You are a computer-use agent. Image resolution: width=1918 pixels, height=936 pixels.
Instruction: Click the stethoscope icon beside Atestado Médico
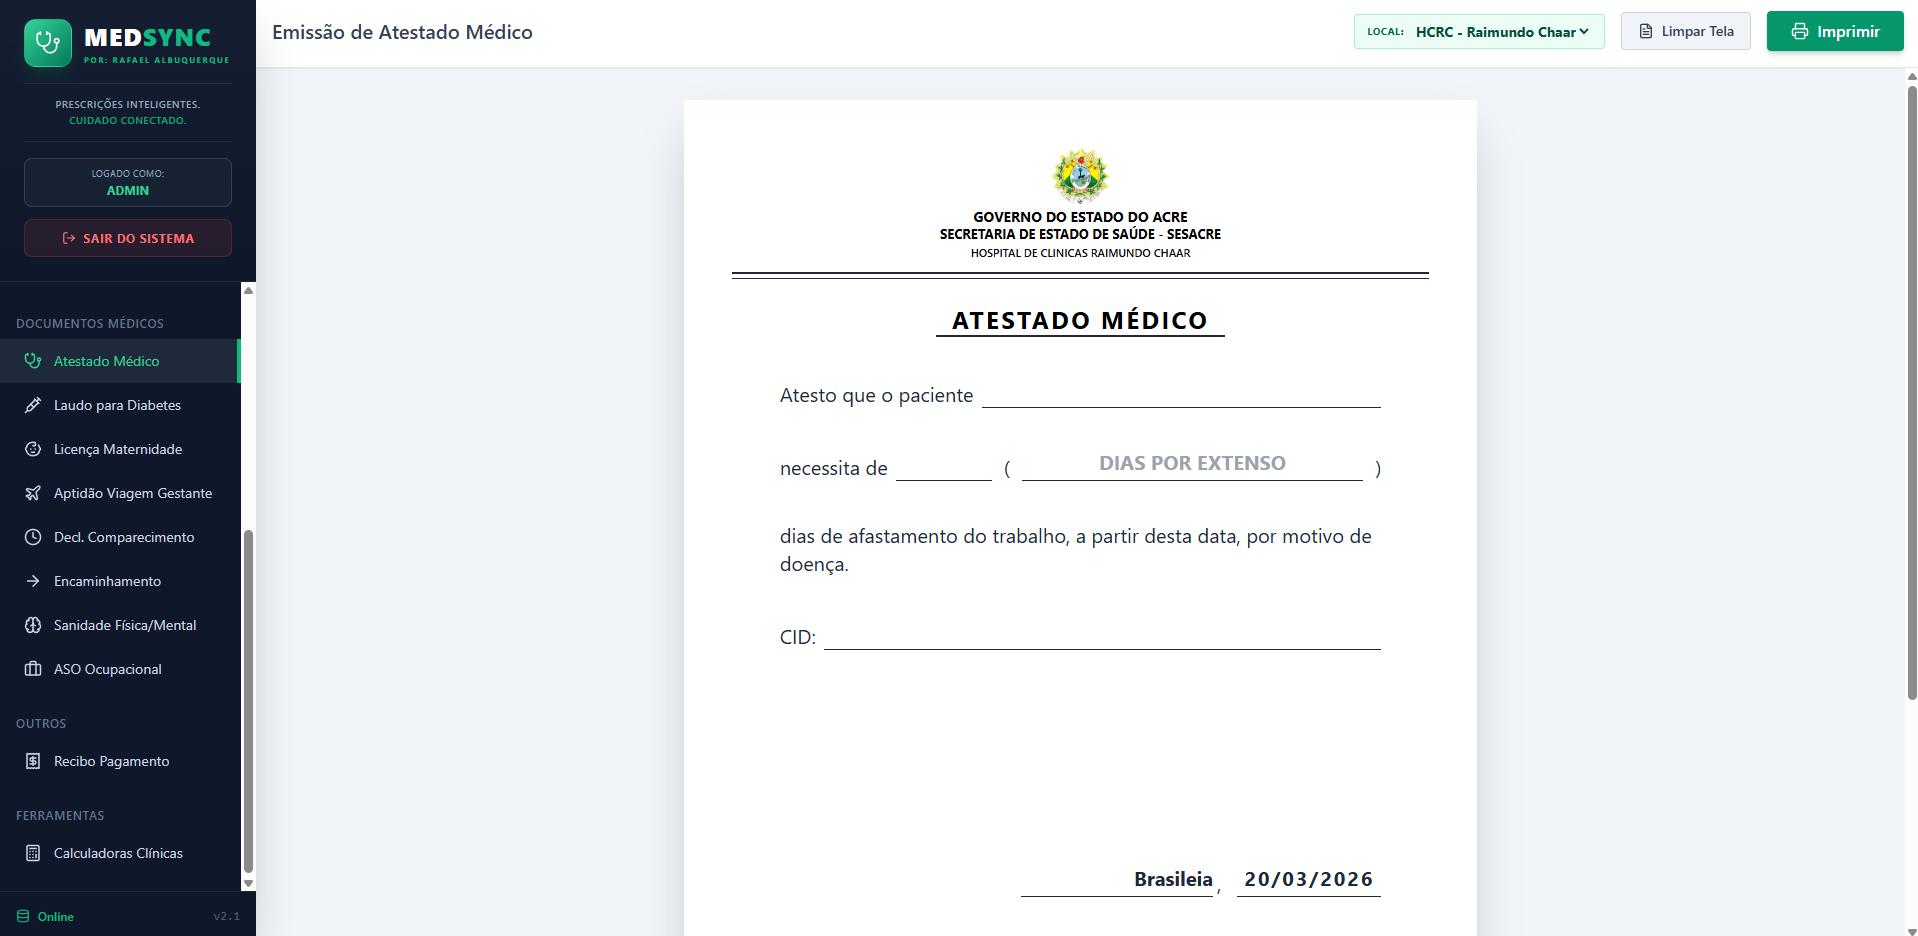click(x=33, y=361)
